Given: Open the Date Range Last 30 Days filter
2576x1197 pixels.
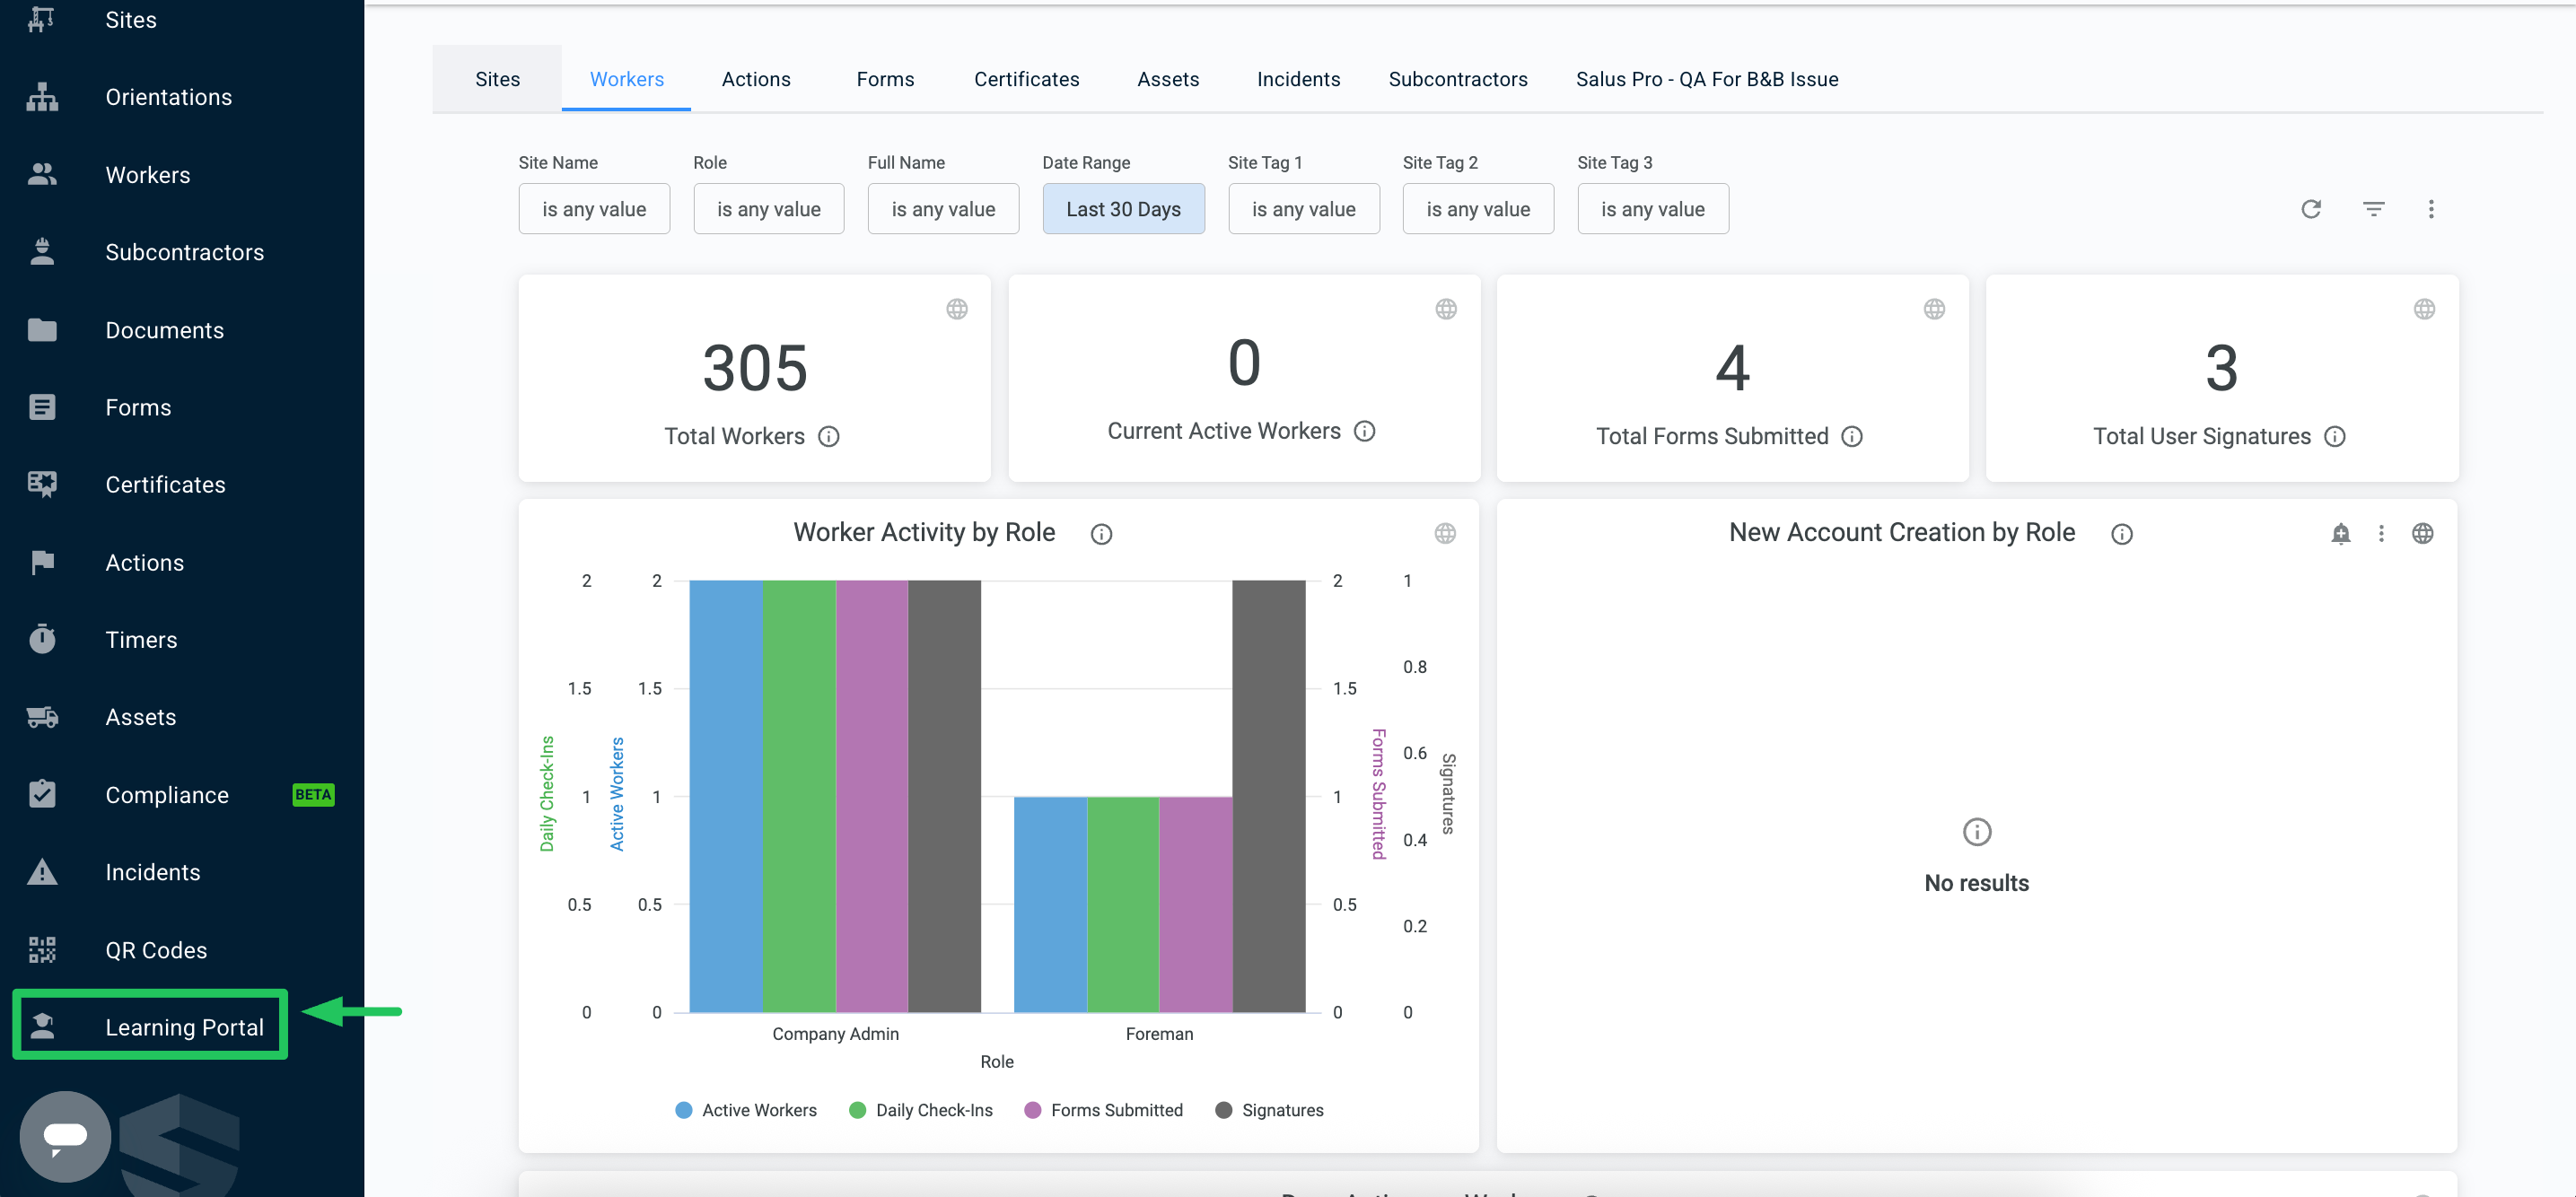Looking at the screenshot, I should (1123, 209).
